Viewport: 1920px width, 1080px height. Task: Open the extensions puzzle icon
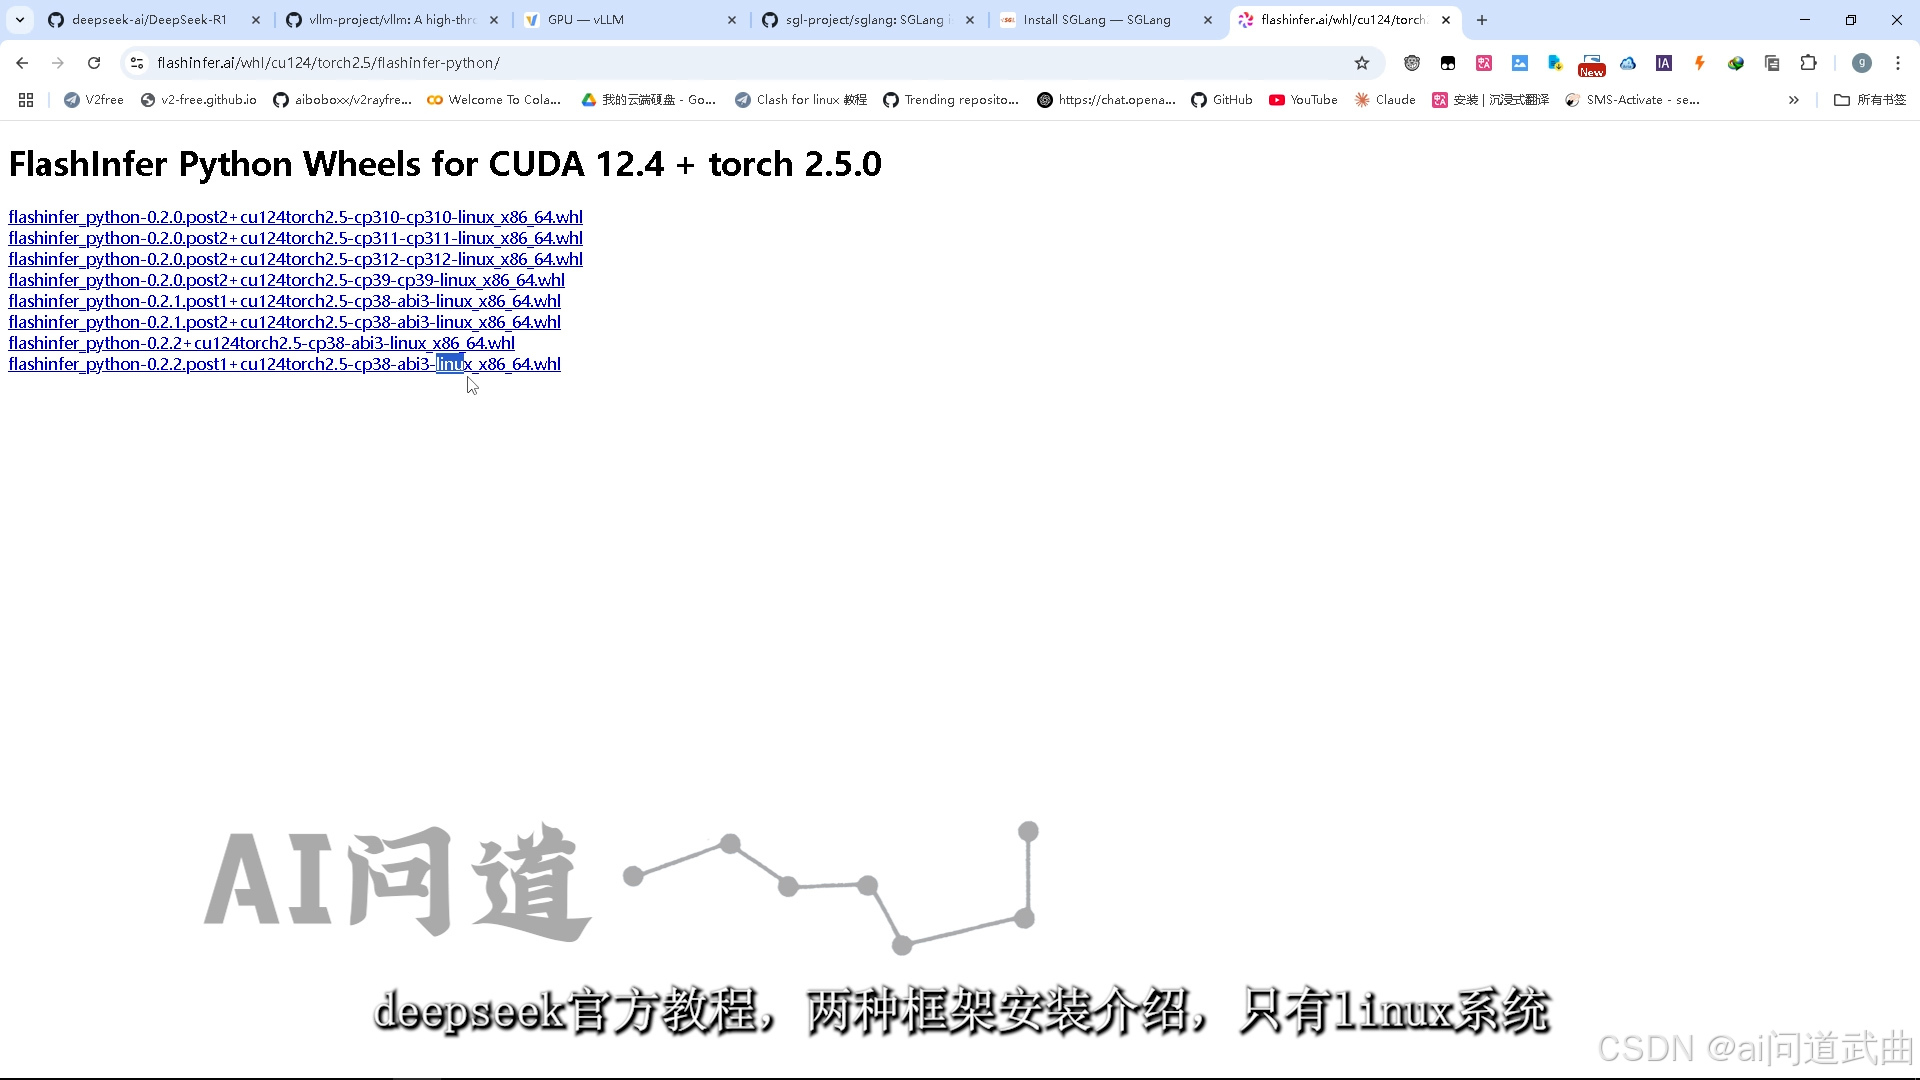(1808, 63)
